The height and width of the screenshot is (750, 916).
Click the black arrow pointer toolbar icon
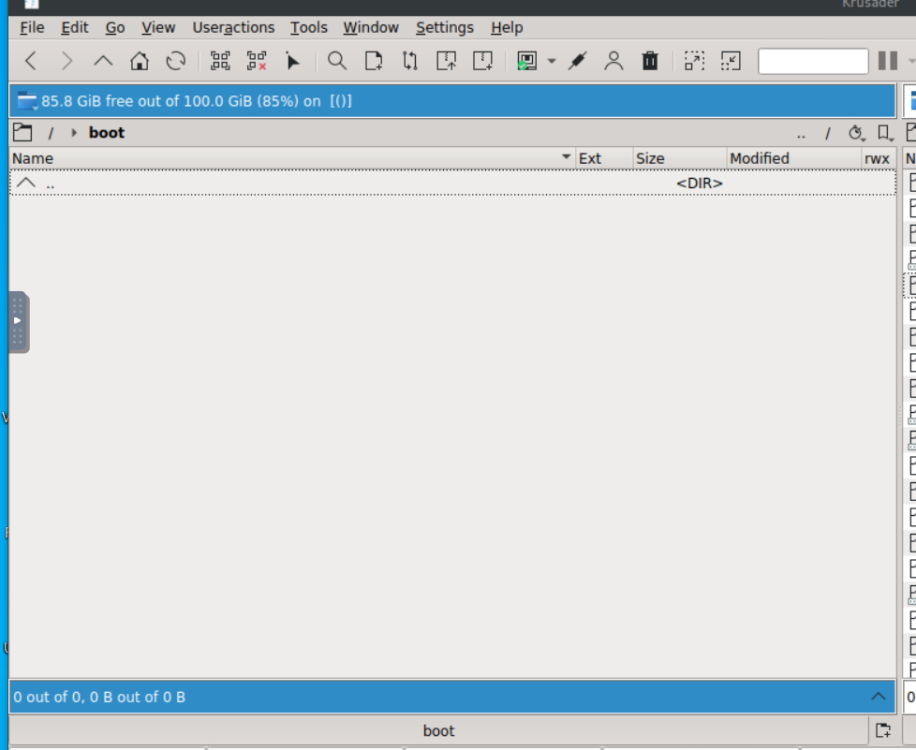point(292,61)
